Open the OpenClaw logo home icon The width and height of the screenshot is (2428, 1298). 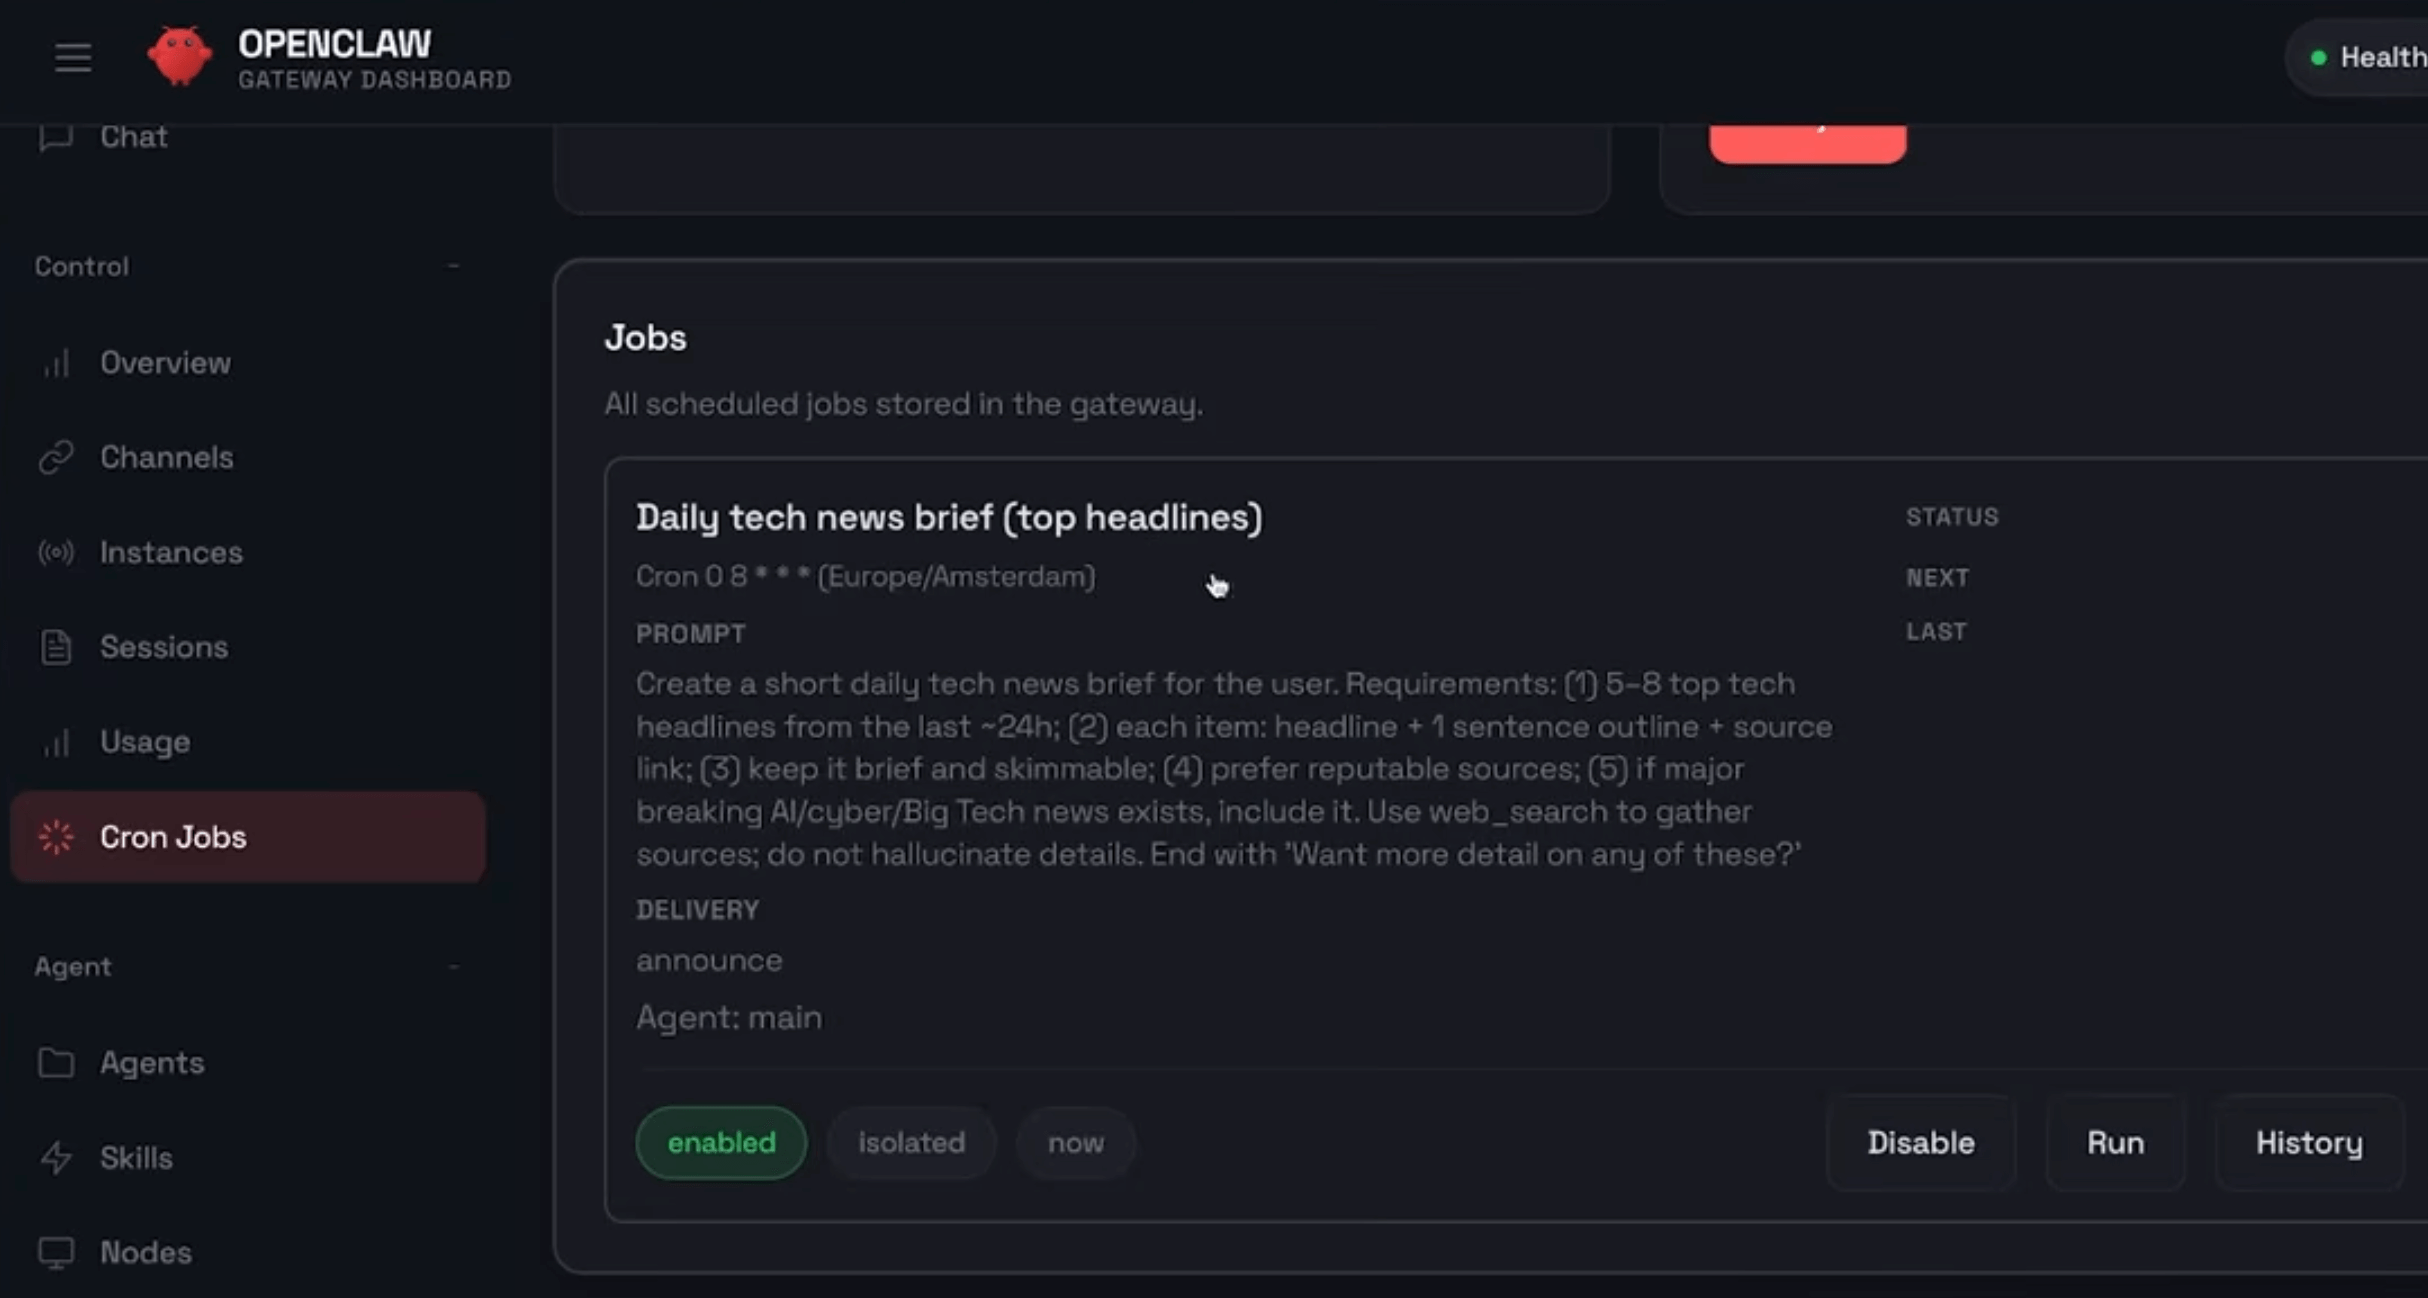pyautogui.click(x=180, y=55)
